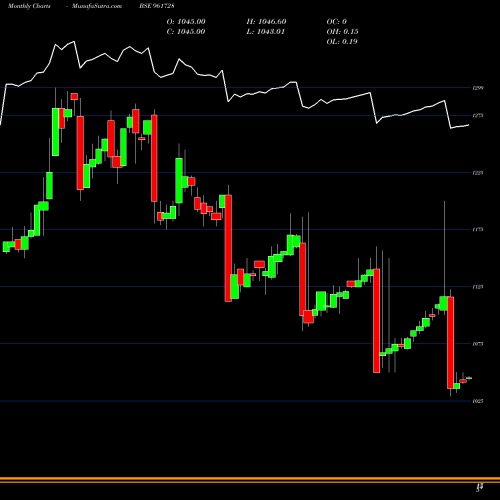Select the open value "O: 1045.00"

(x=186, y=22)
